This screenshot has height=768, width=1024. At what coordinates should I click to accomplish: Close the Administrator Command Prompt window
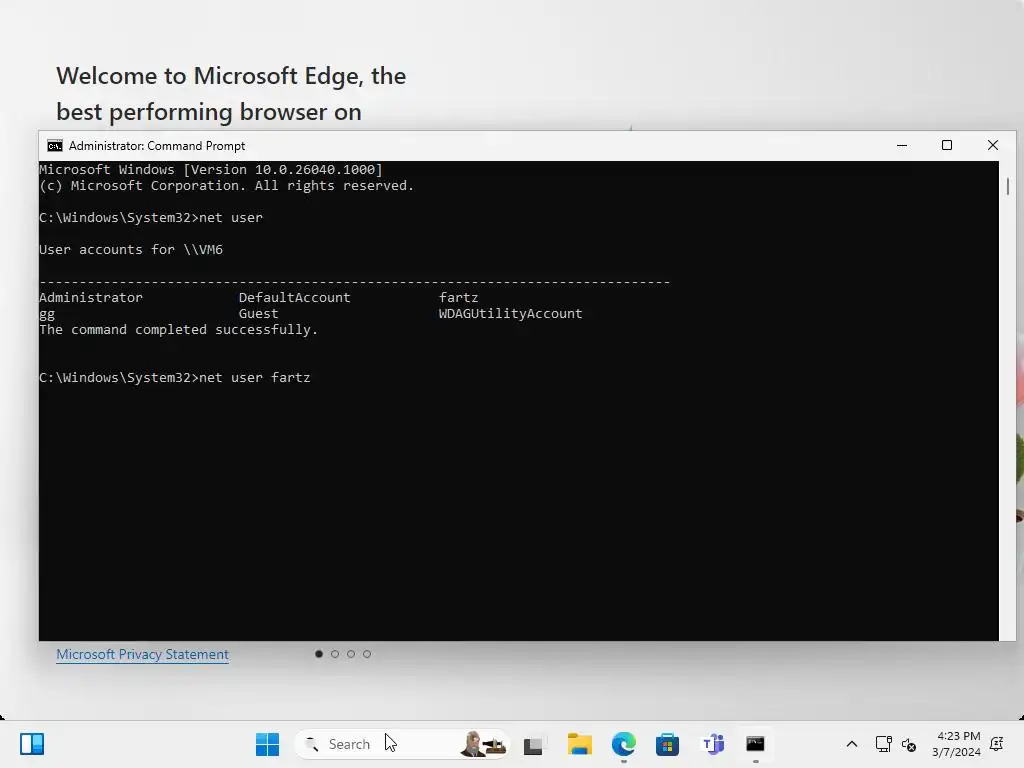pyautogui.click(x=993, y=146)
